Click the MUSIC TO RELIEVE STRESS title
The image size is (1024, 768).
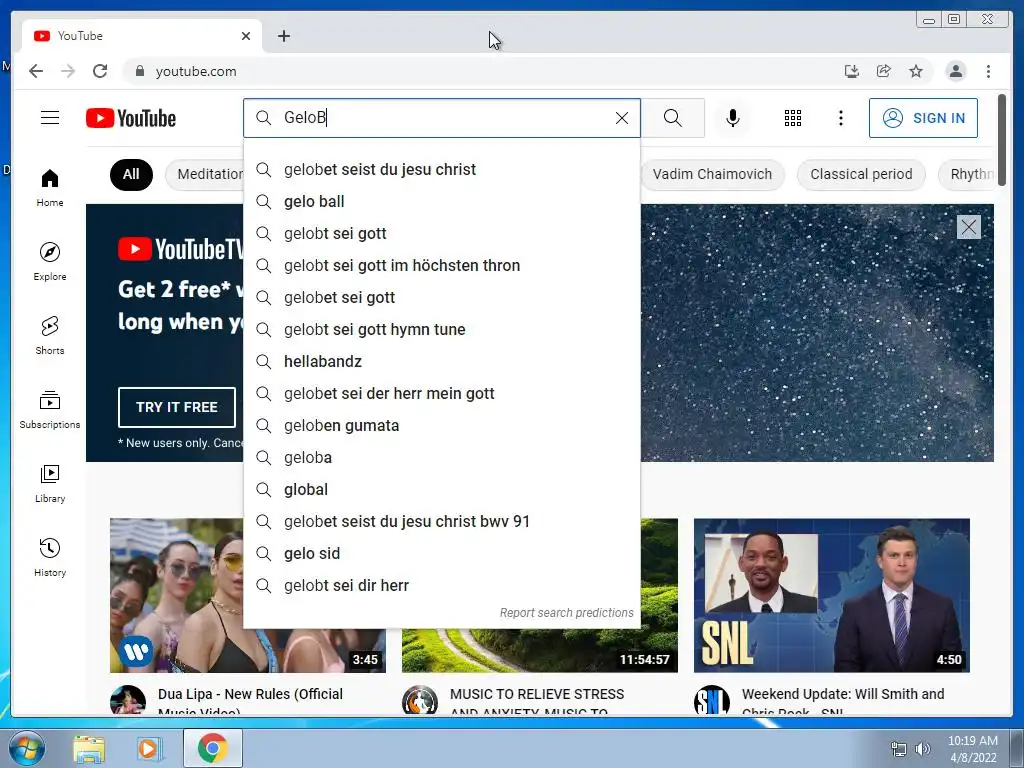(537, 701)
